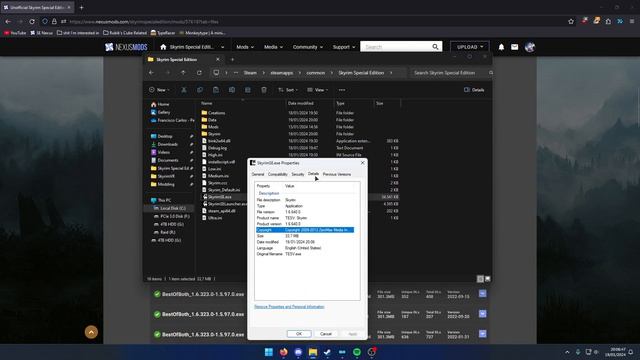Screen dimensions: 640x360
Task: Click the Nexus home icon
Action: pyautogui.click(x=163, y=47)
